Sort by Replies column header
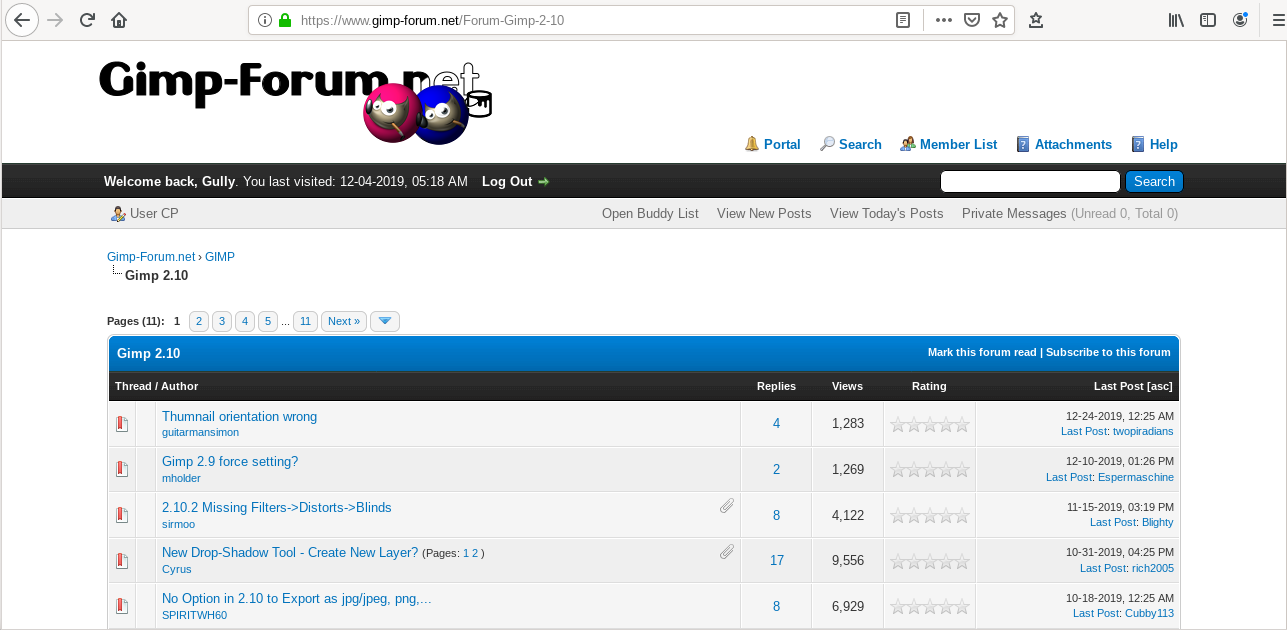Image resolution: width=1287 pixels, height=630 pixels. (x=776, y=386)
